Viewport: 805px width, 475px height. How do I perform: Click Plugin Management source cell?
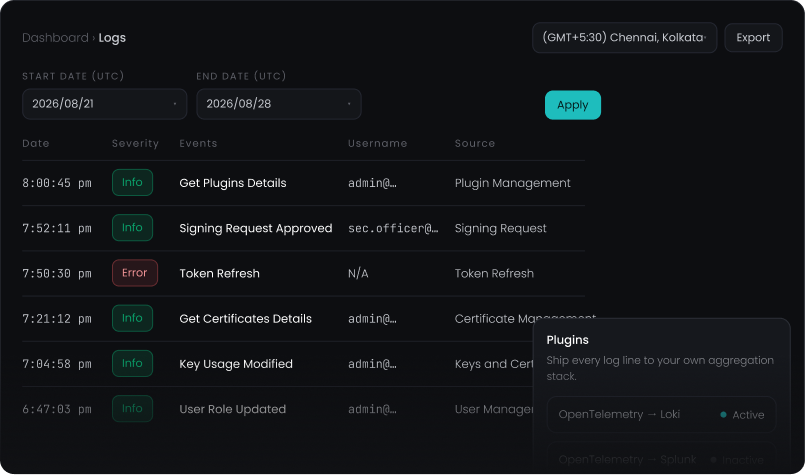pyautogui.click(x=512, y=183)
